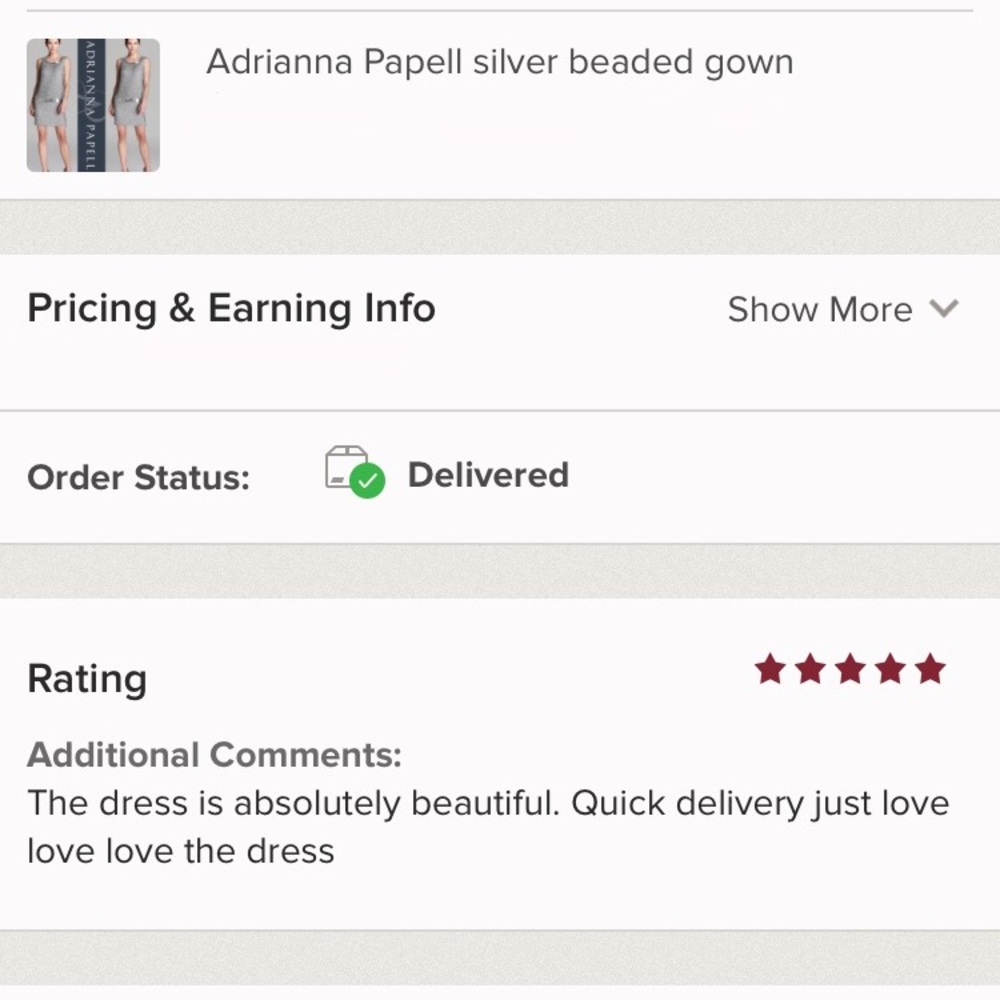
Task: Click the Additional Comments label
Action: (x=214, y=754)
